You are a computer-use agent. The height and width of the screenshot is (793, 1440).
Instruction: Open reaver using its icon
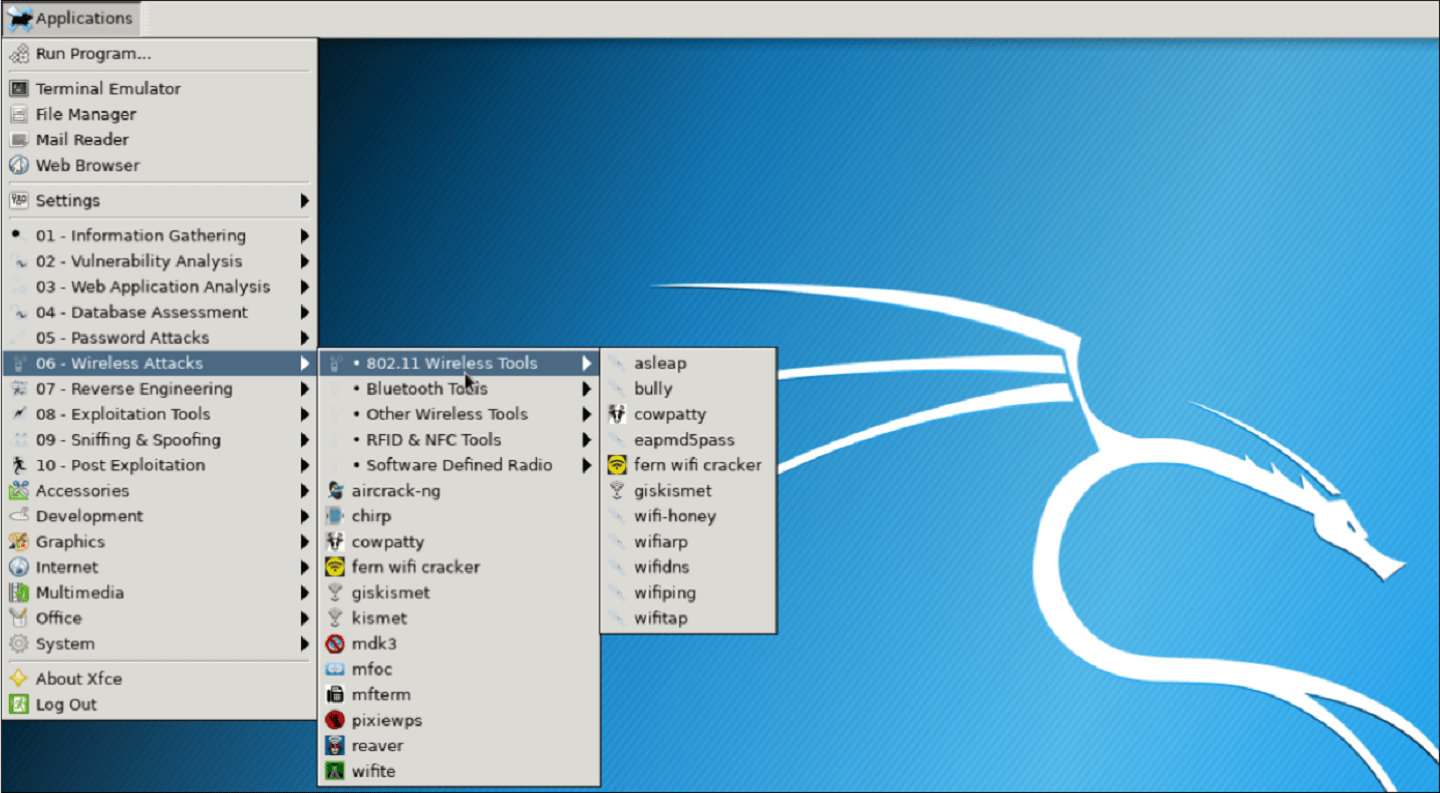335,746
